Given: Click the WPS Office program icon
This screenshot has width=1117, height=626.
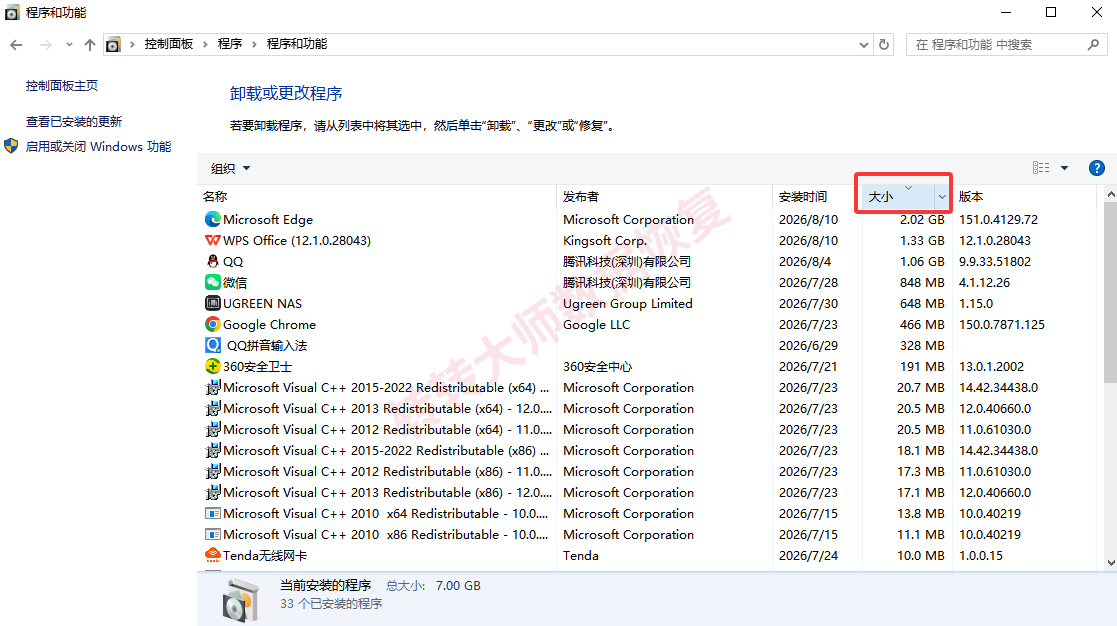Looking at the screenshot, I should [212, 241].
